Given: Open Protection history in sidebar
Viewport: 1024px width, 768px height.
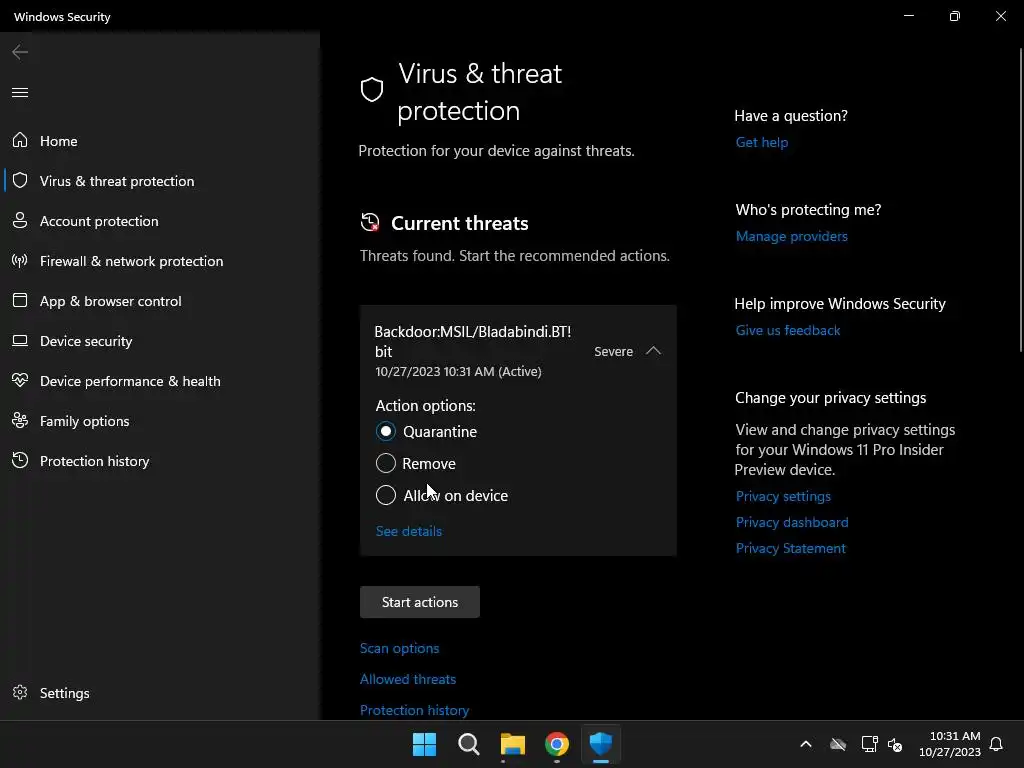Looking at the screenshot, I should [x=95, y=461].
